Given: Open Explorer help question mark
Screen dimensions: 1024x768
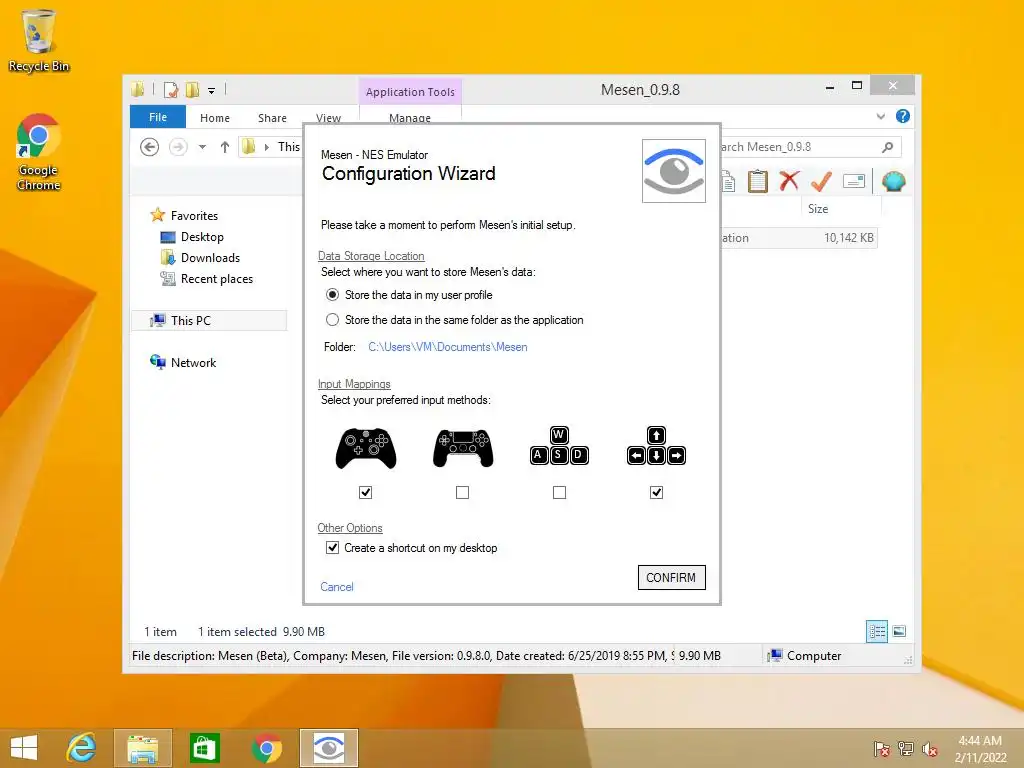Looking at the screenshot, I should coord(903,116).
